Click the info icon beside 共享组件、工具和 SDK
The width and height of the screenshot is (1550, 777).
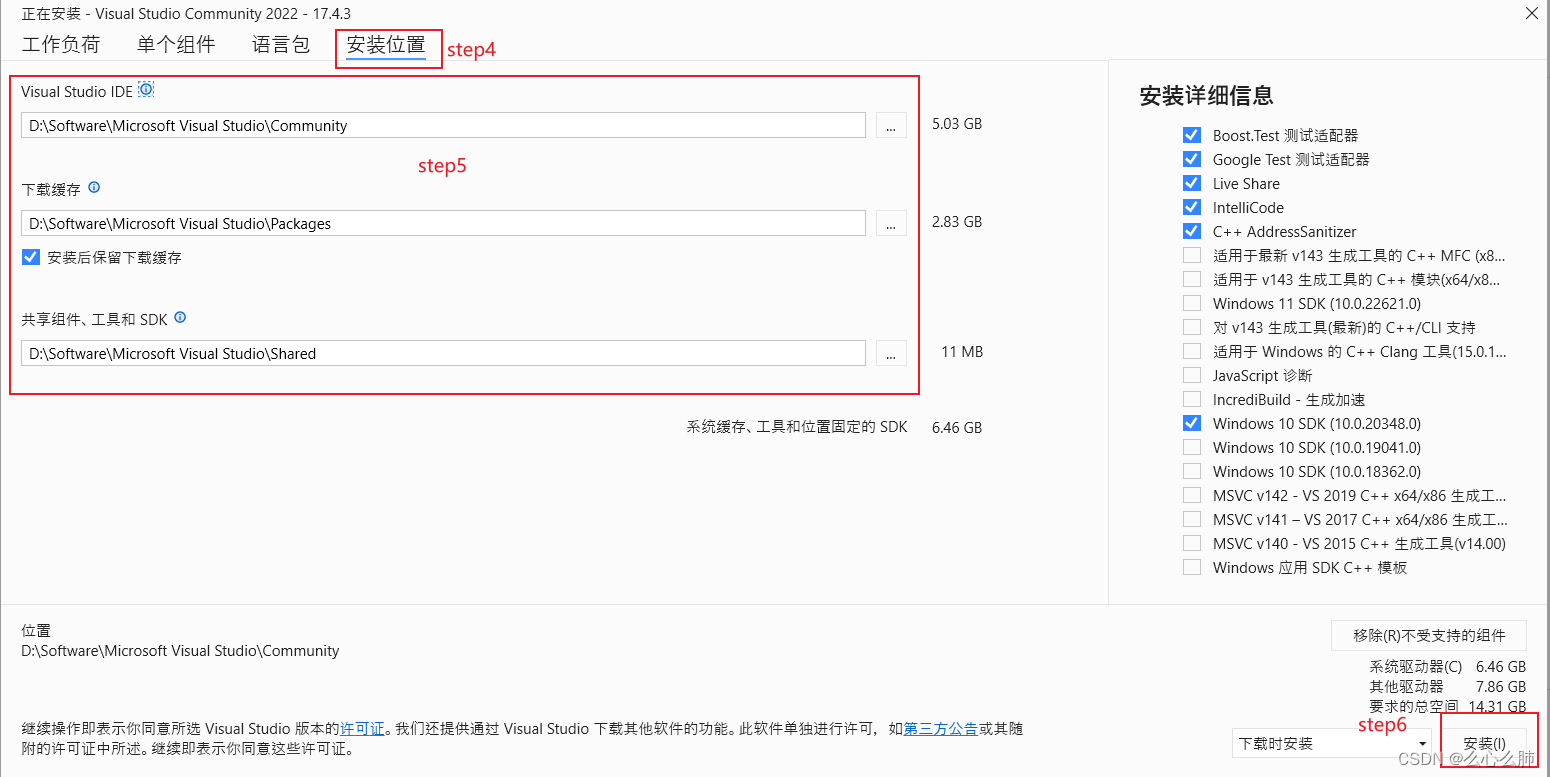[180, 317]
